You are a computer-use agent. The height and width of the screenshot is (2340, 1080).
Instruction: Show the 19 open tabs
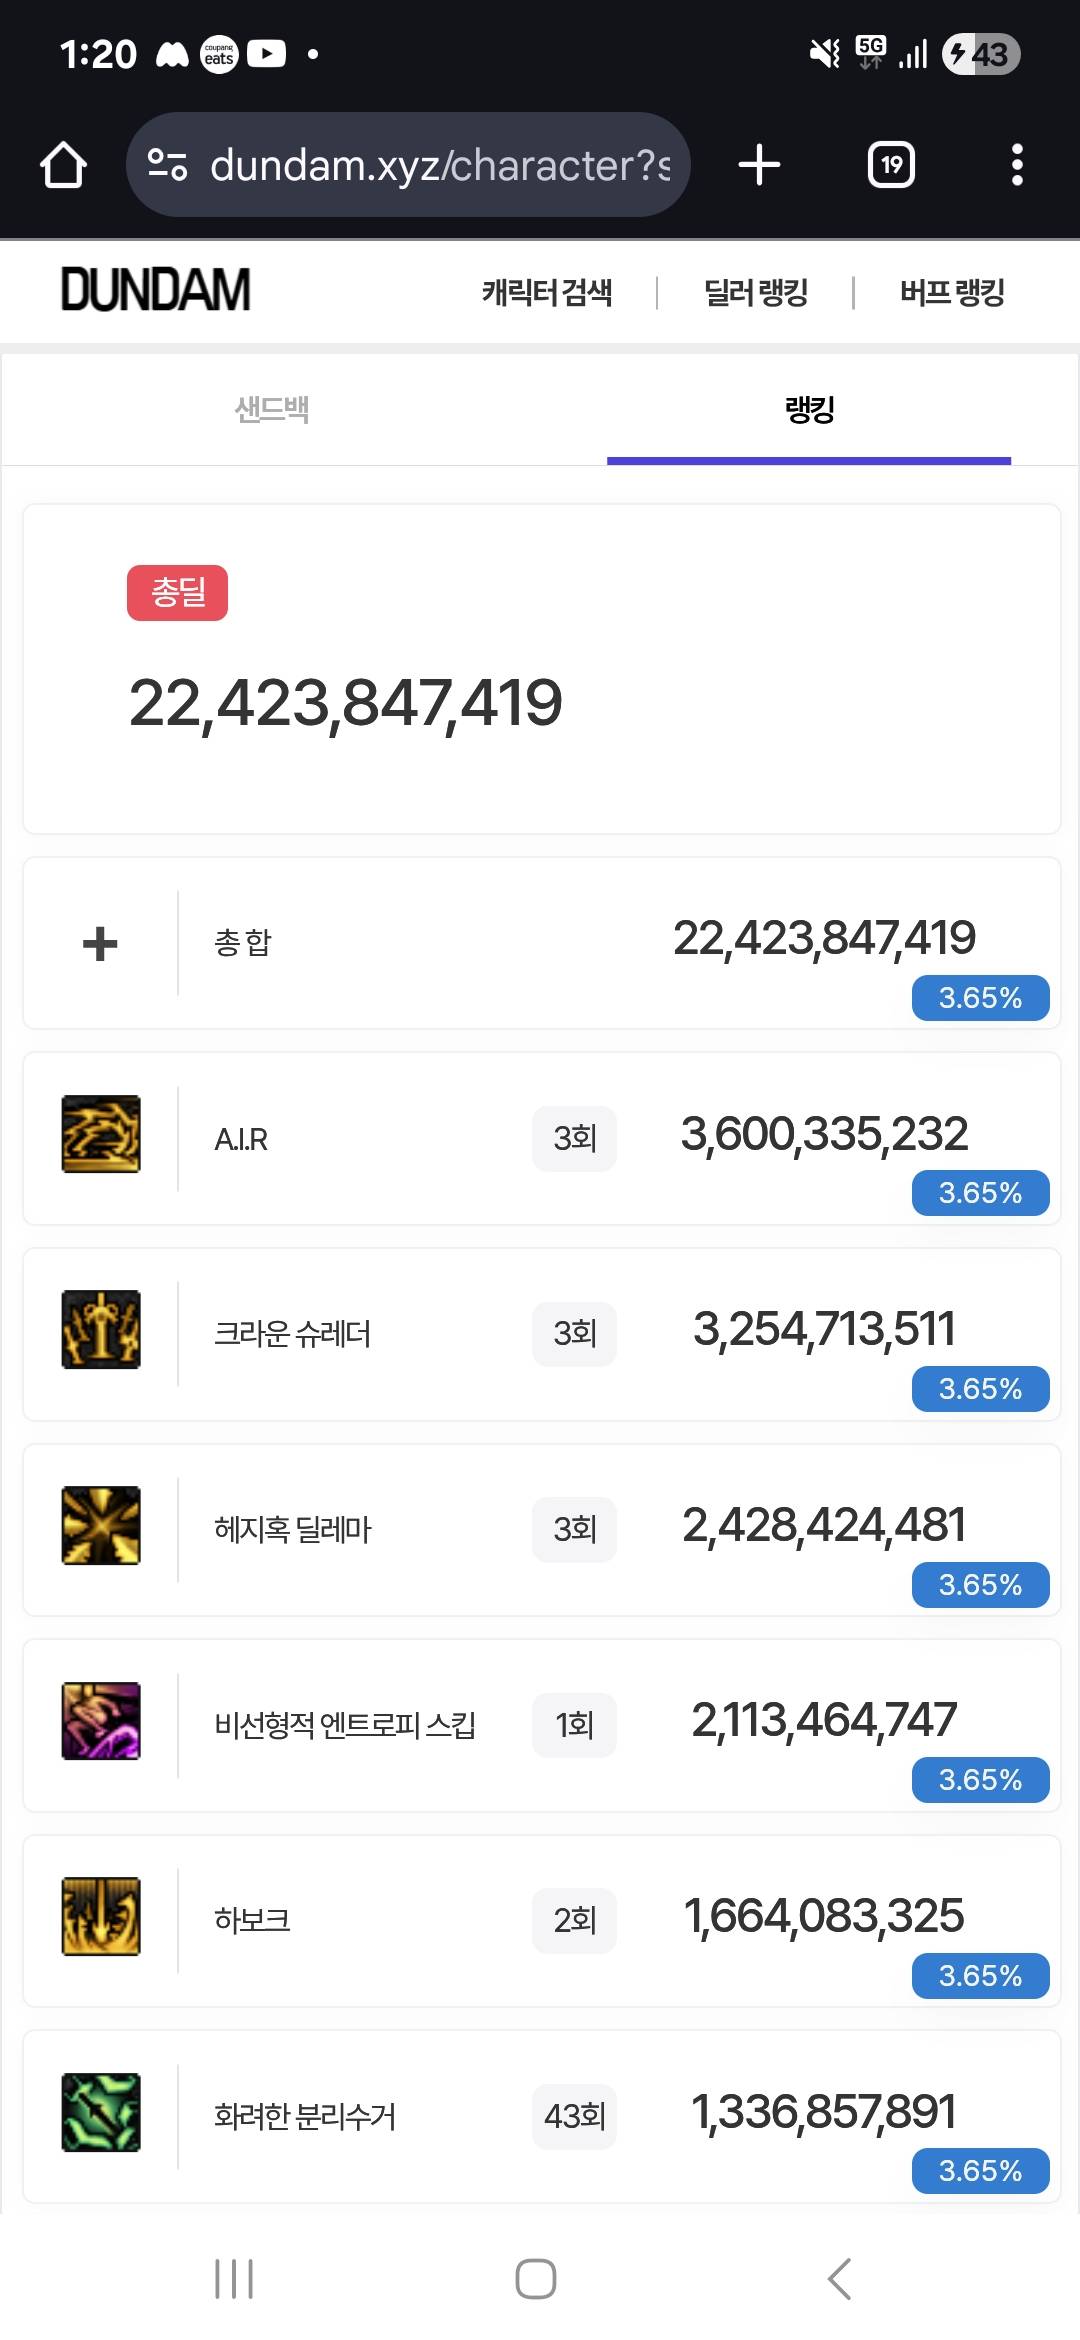point(891,165)
